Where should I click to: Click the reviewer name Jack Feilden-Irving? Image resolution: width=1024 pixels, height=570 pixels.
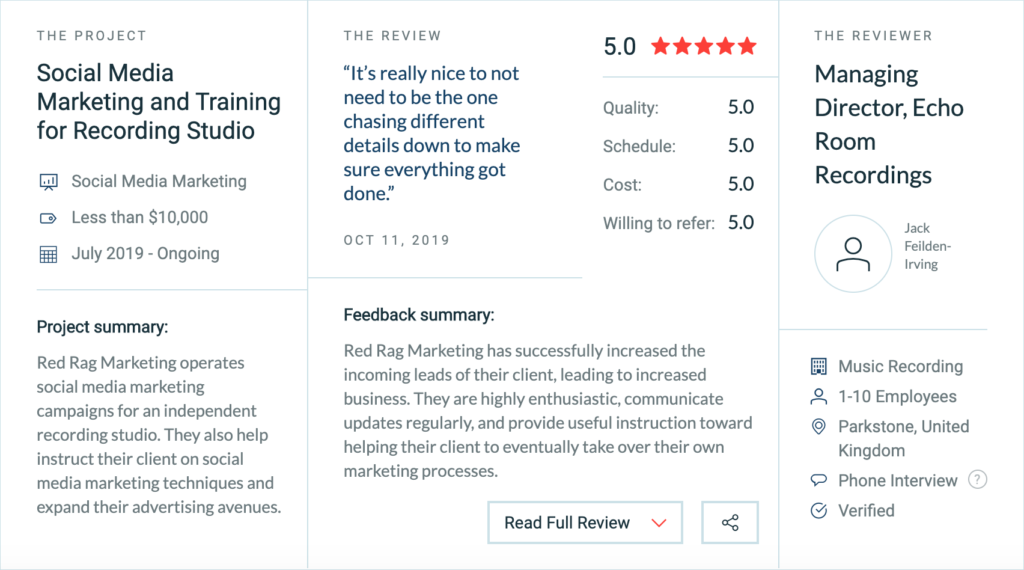(927, 246)
